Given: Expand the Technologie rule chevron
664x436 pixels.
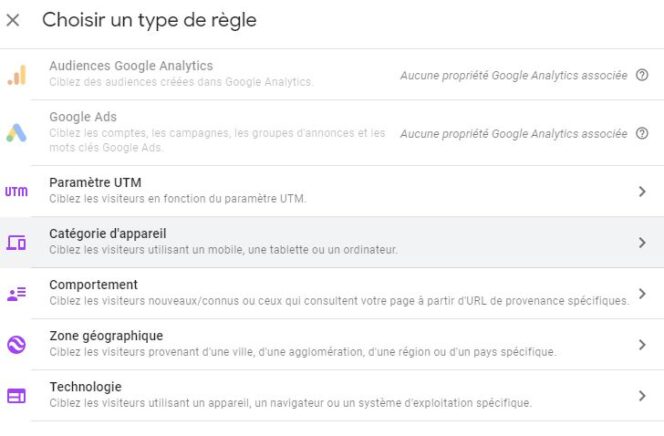Looking at the screenshot, I should pos(642,396).
